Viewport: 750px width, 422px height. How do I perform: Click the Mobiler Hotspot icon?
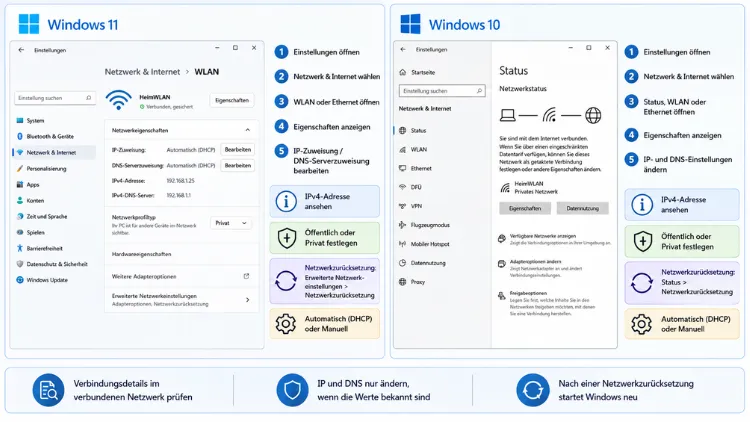click(402, 244)
